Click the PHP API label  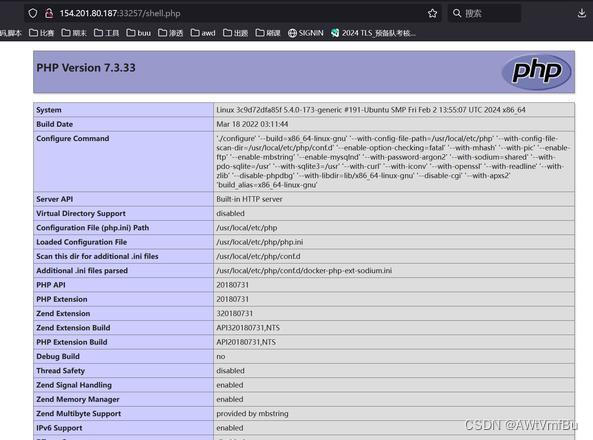point(51,285)
